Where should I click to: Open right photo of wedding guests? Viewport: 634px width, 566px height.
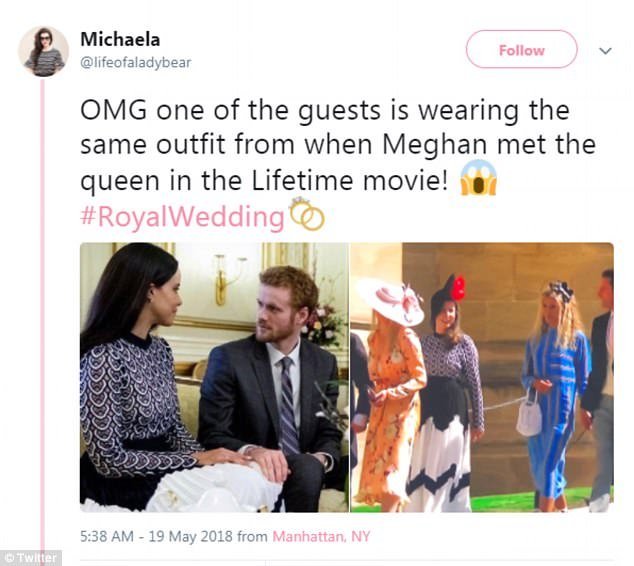click(481, 377)
